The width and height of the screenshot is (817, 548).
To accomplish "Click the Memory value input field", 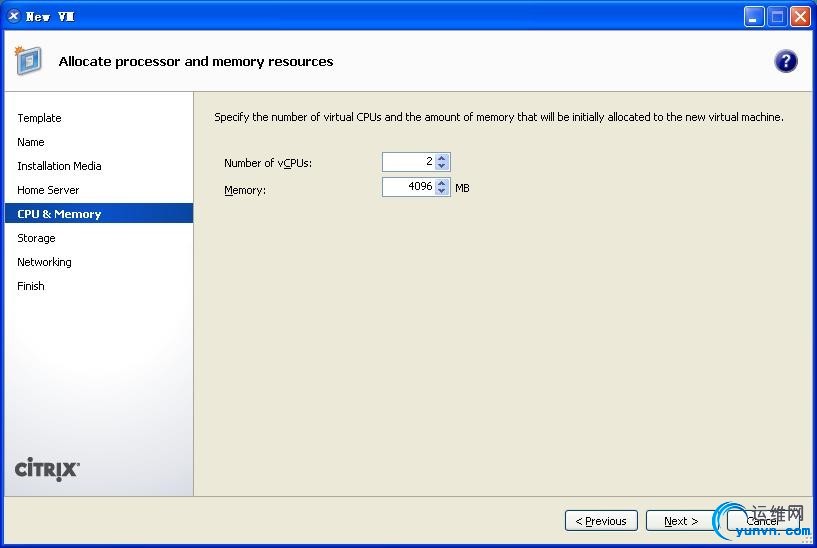I will pyautogui.click(x=410, y=187).
